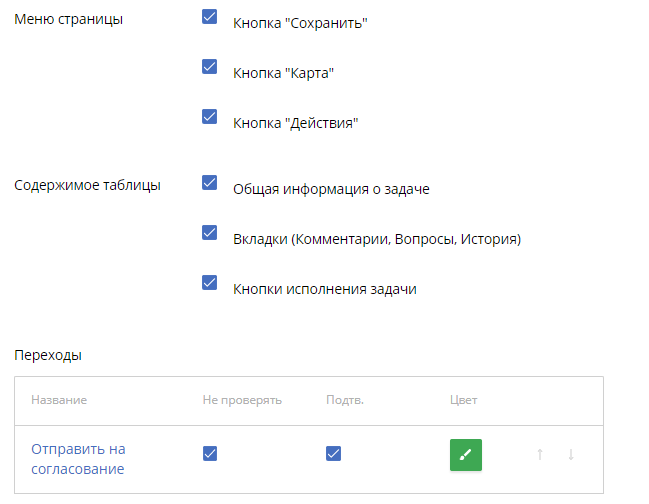Viewport: 649px width, 504px height.
Task: Click the Содержимое таблицы section label
Action: pos(88,185)
